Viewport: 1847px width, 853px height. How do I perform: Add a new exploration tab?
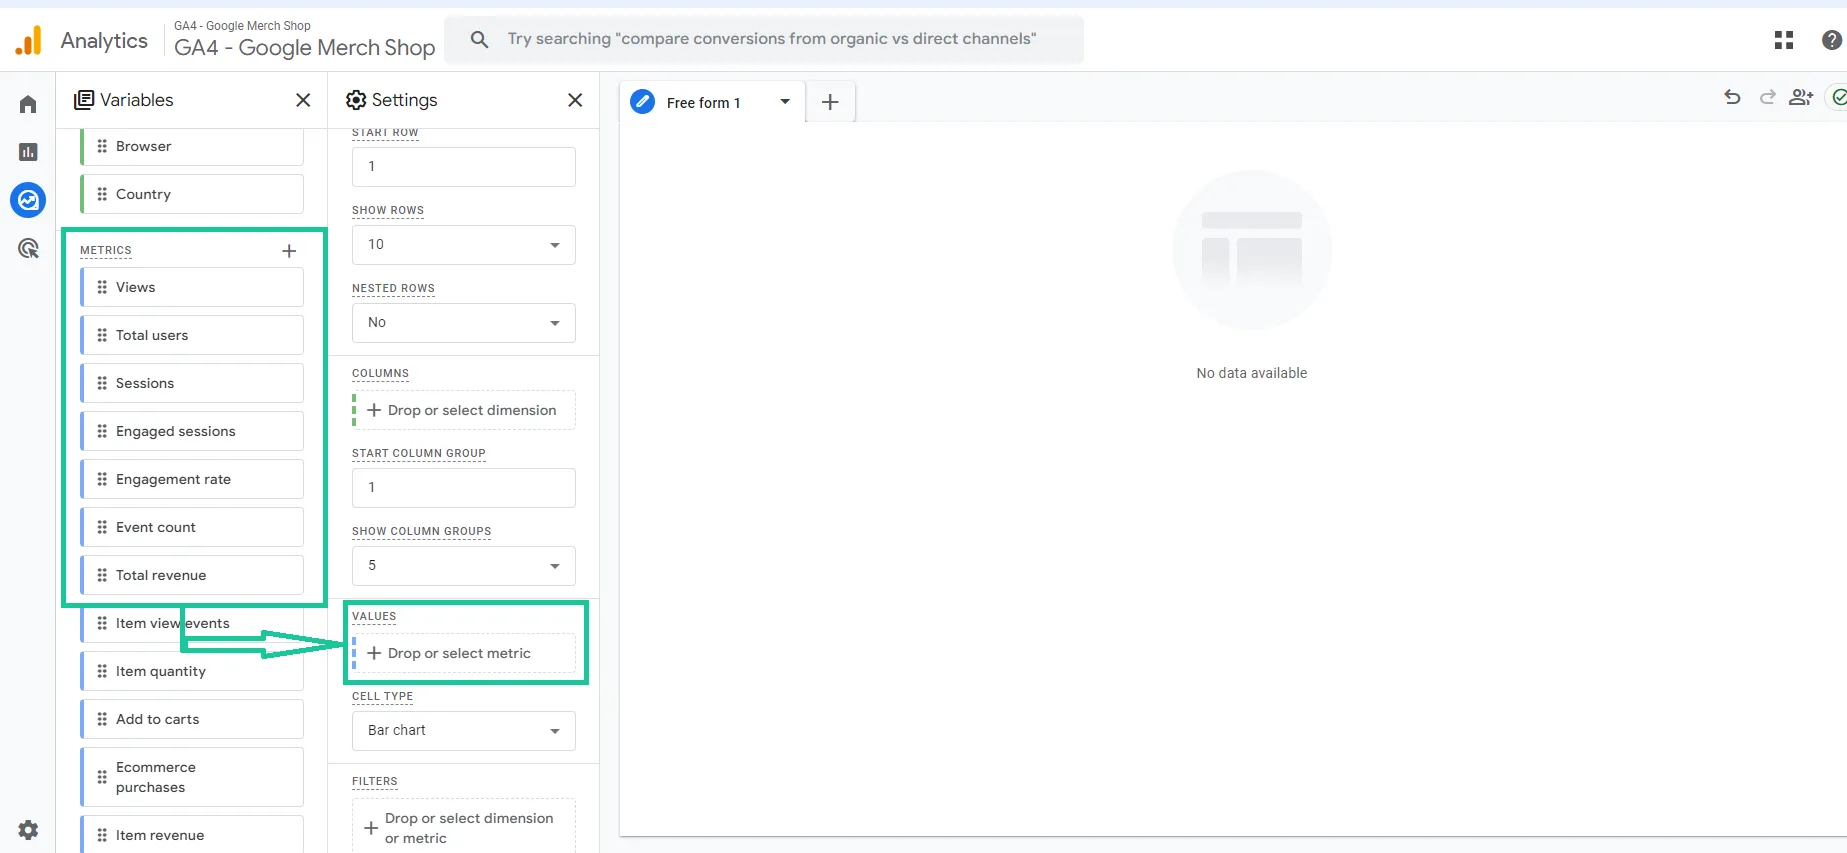point(830,102)
